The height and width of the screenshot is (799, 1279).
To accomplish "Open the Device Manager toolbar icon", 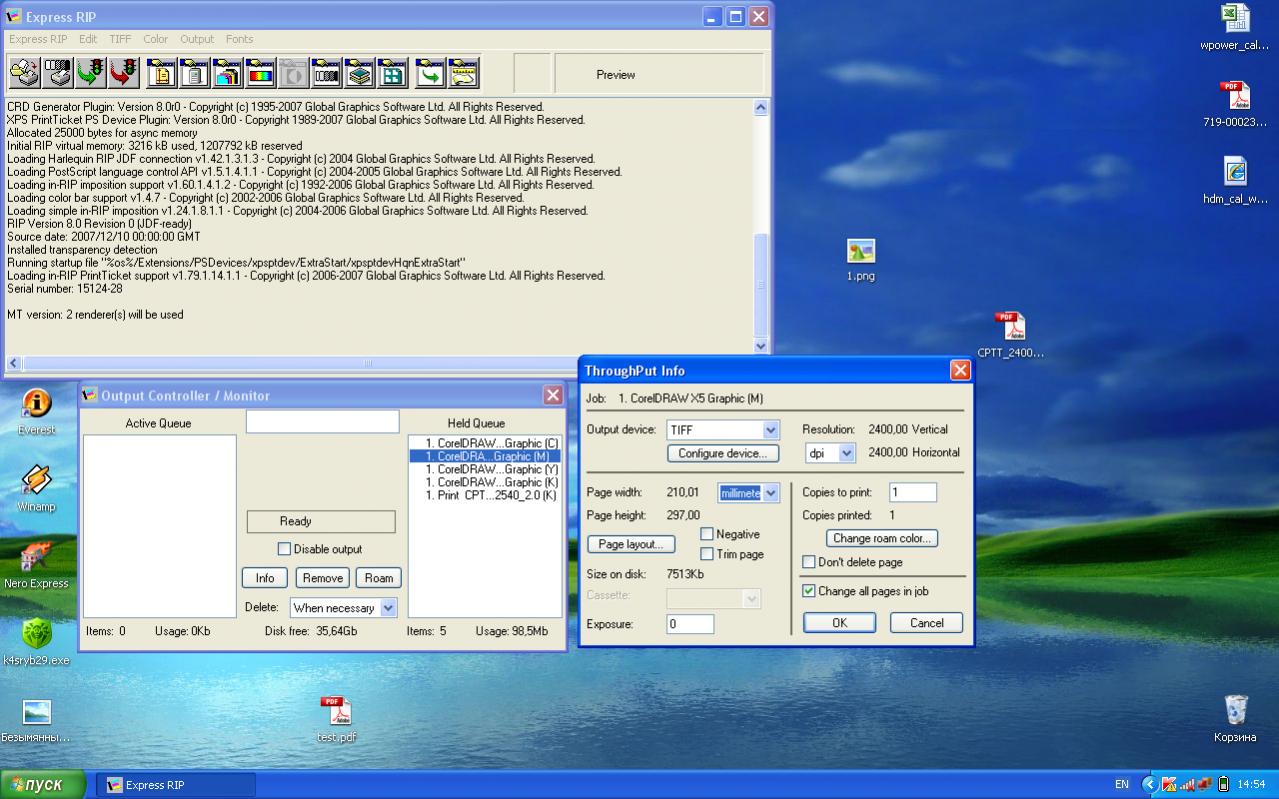I will 194,73.
